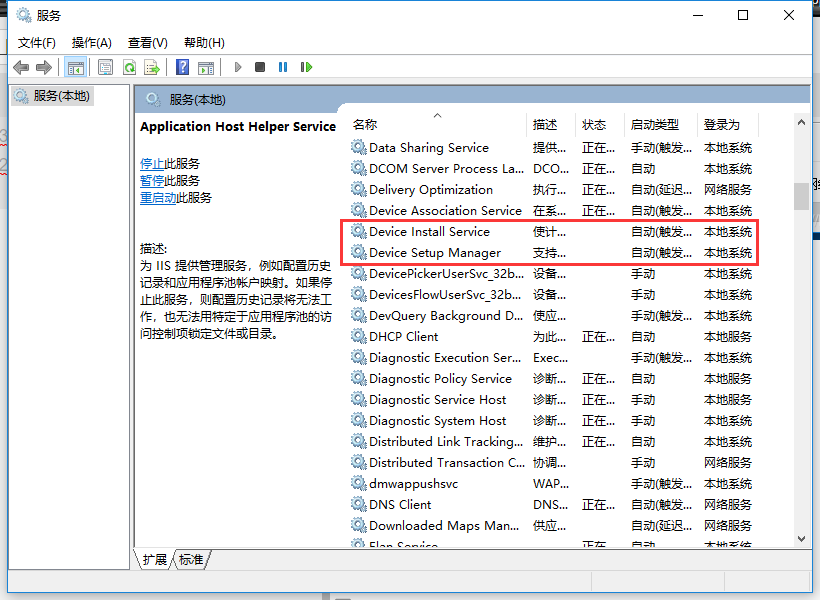820x600 pixels.
Task: Switch to the 标准 tab
Action: tap(190, 560)
